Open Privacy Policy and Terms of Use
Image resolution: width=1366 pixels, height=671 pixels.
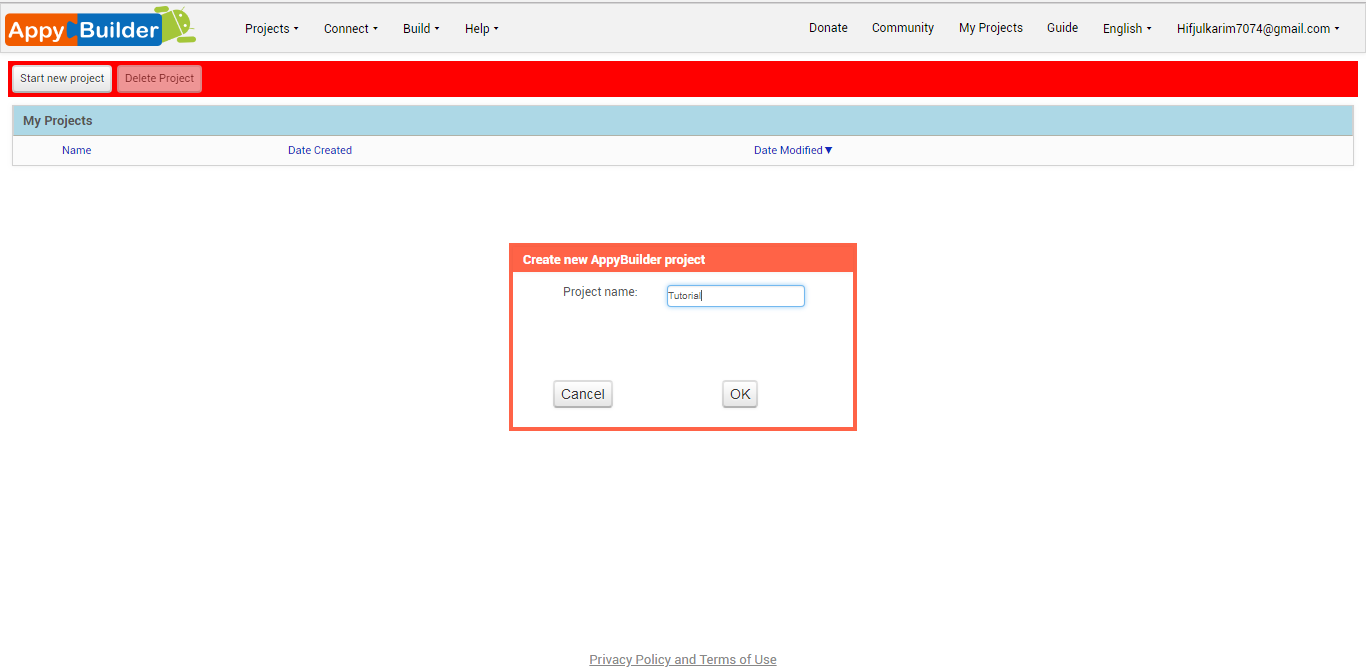point(682,659)
